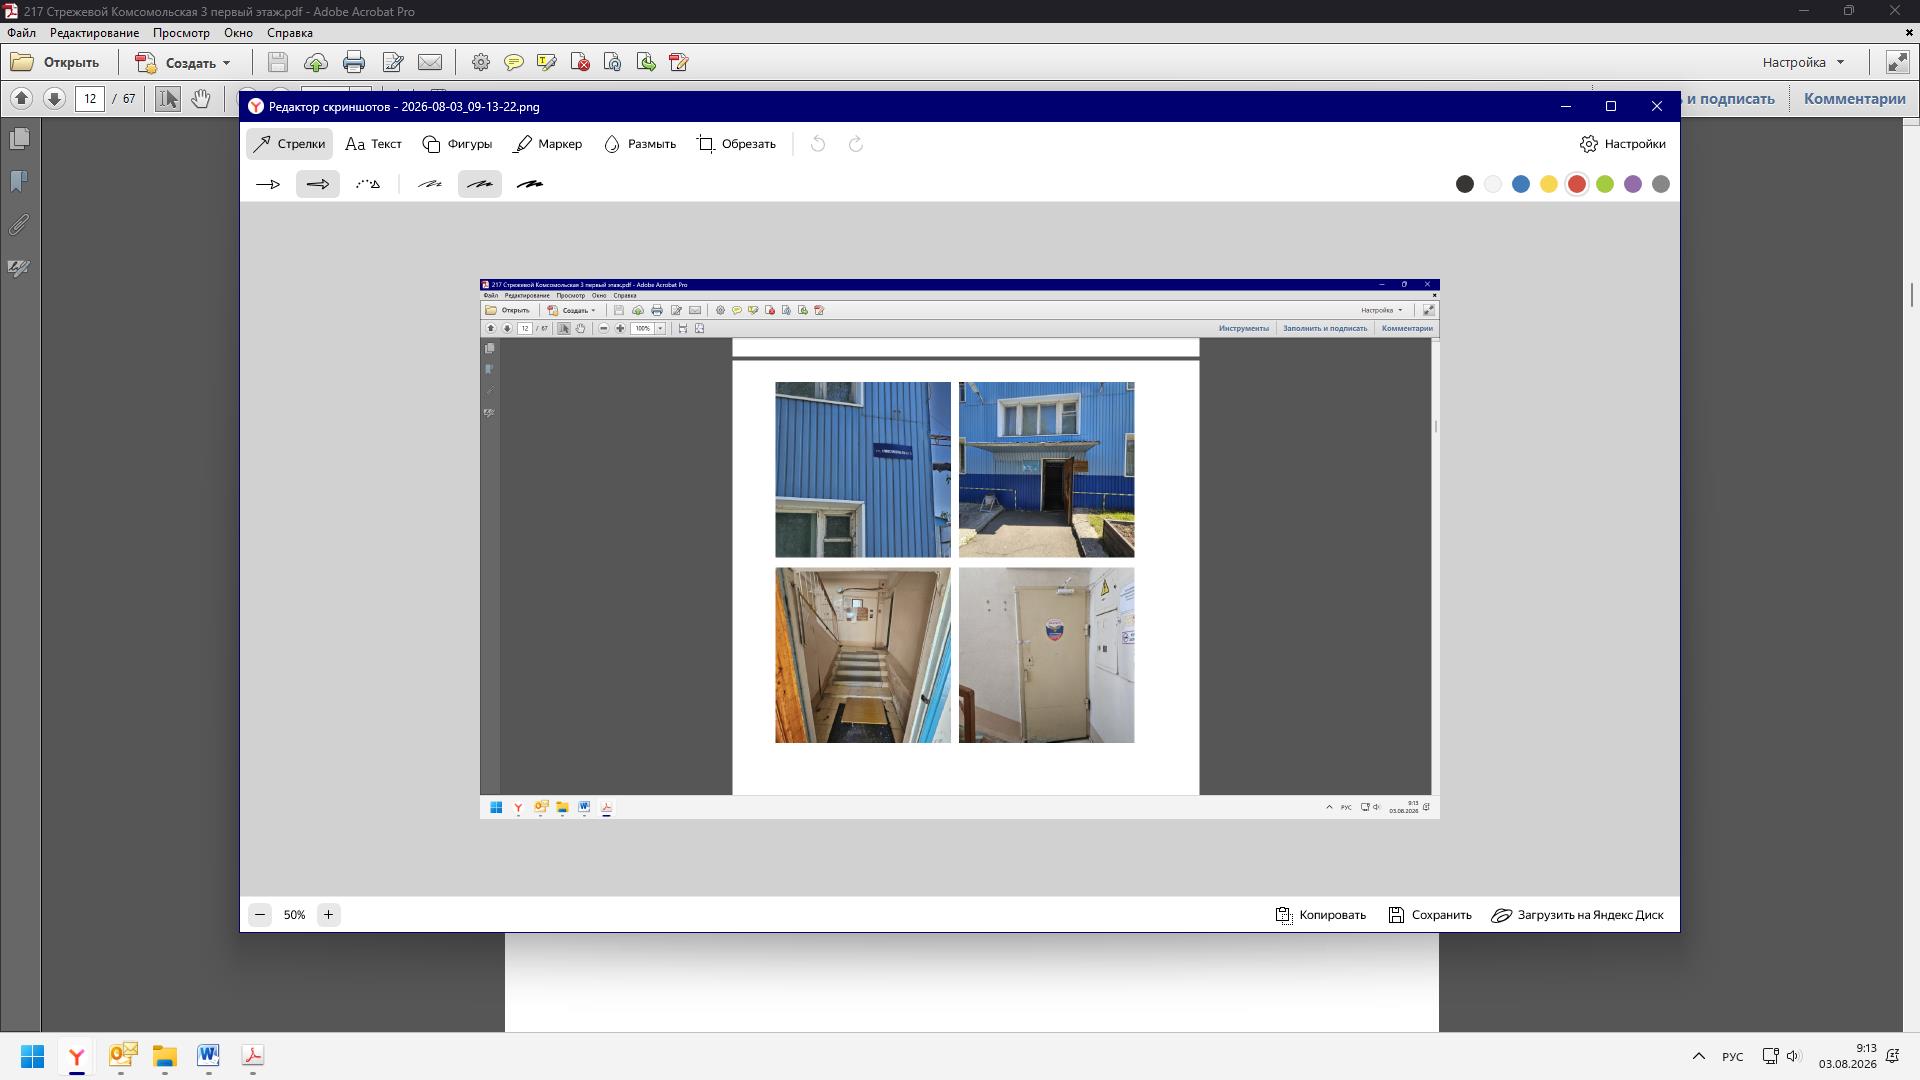
Task: Add a sticky note comment in Acrobat
Action: click(514, 62)
